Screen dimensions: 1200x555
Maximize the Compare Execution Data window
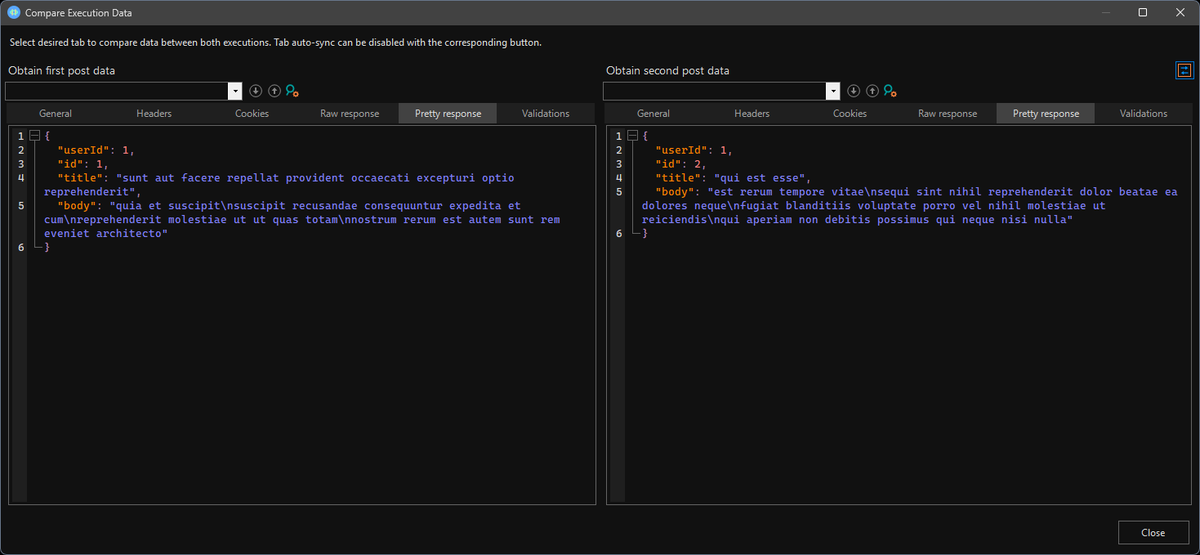(x=1142, y=13)
